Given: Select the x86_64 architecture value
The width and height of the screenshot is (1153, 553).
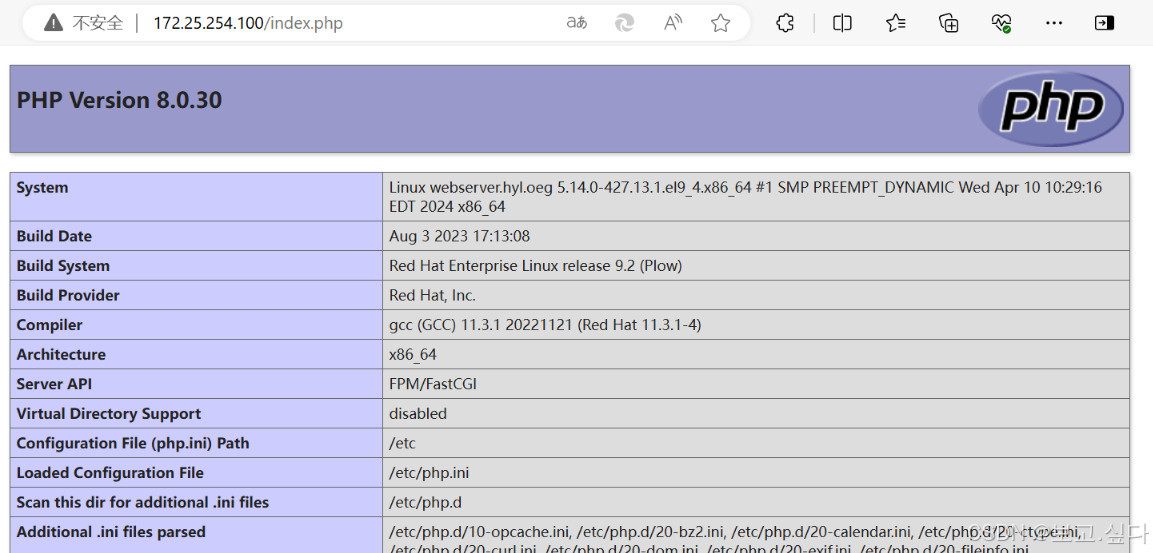Looking at the screenshot, I should (413, 354).
